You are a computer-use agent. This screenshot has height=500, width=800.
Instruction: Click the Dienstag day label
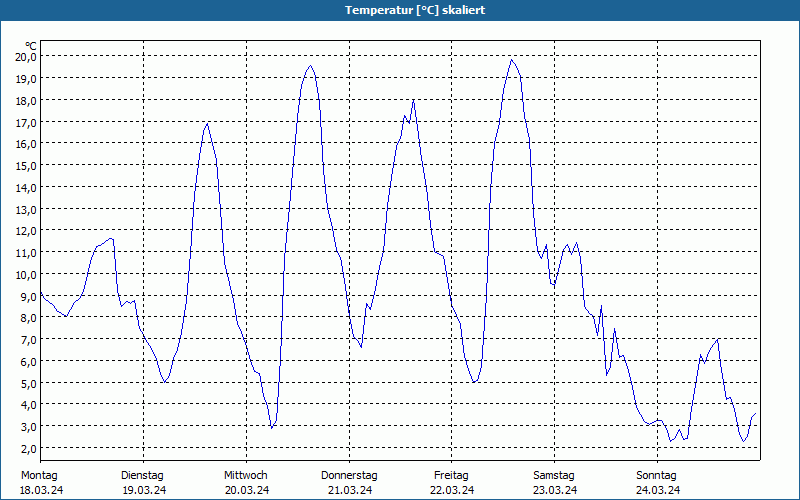point(142,476)
